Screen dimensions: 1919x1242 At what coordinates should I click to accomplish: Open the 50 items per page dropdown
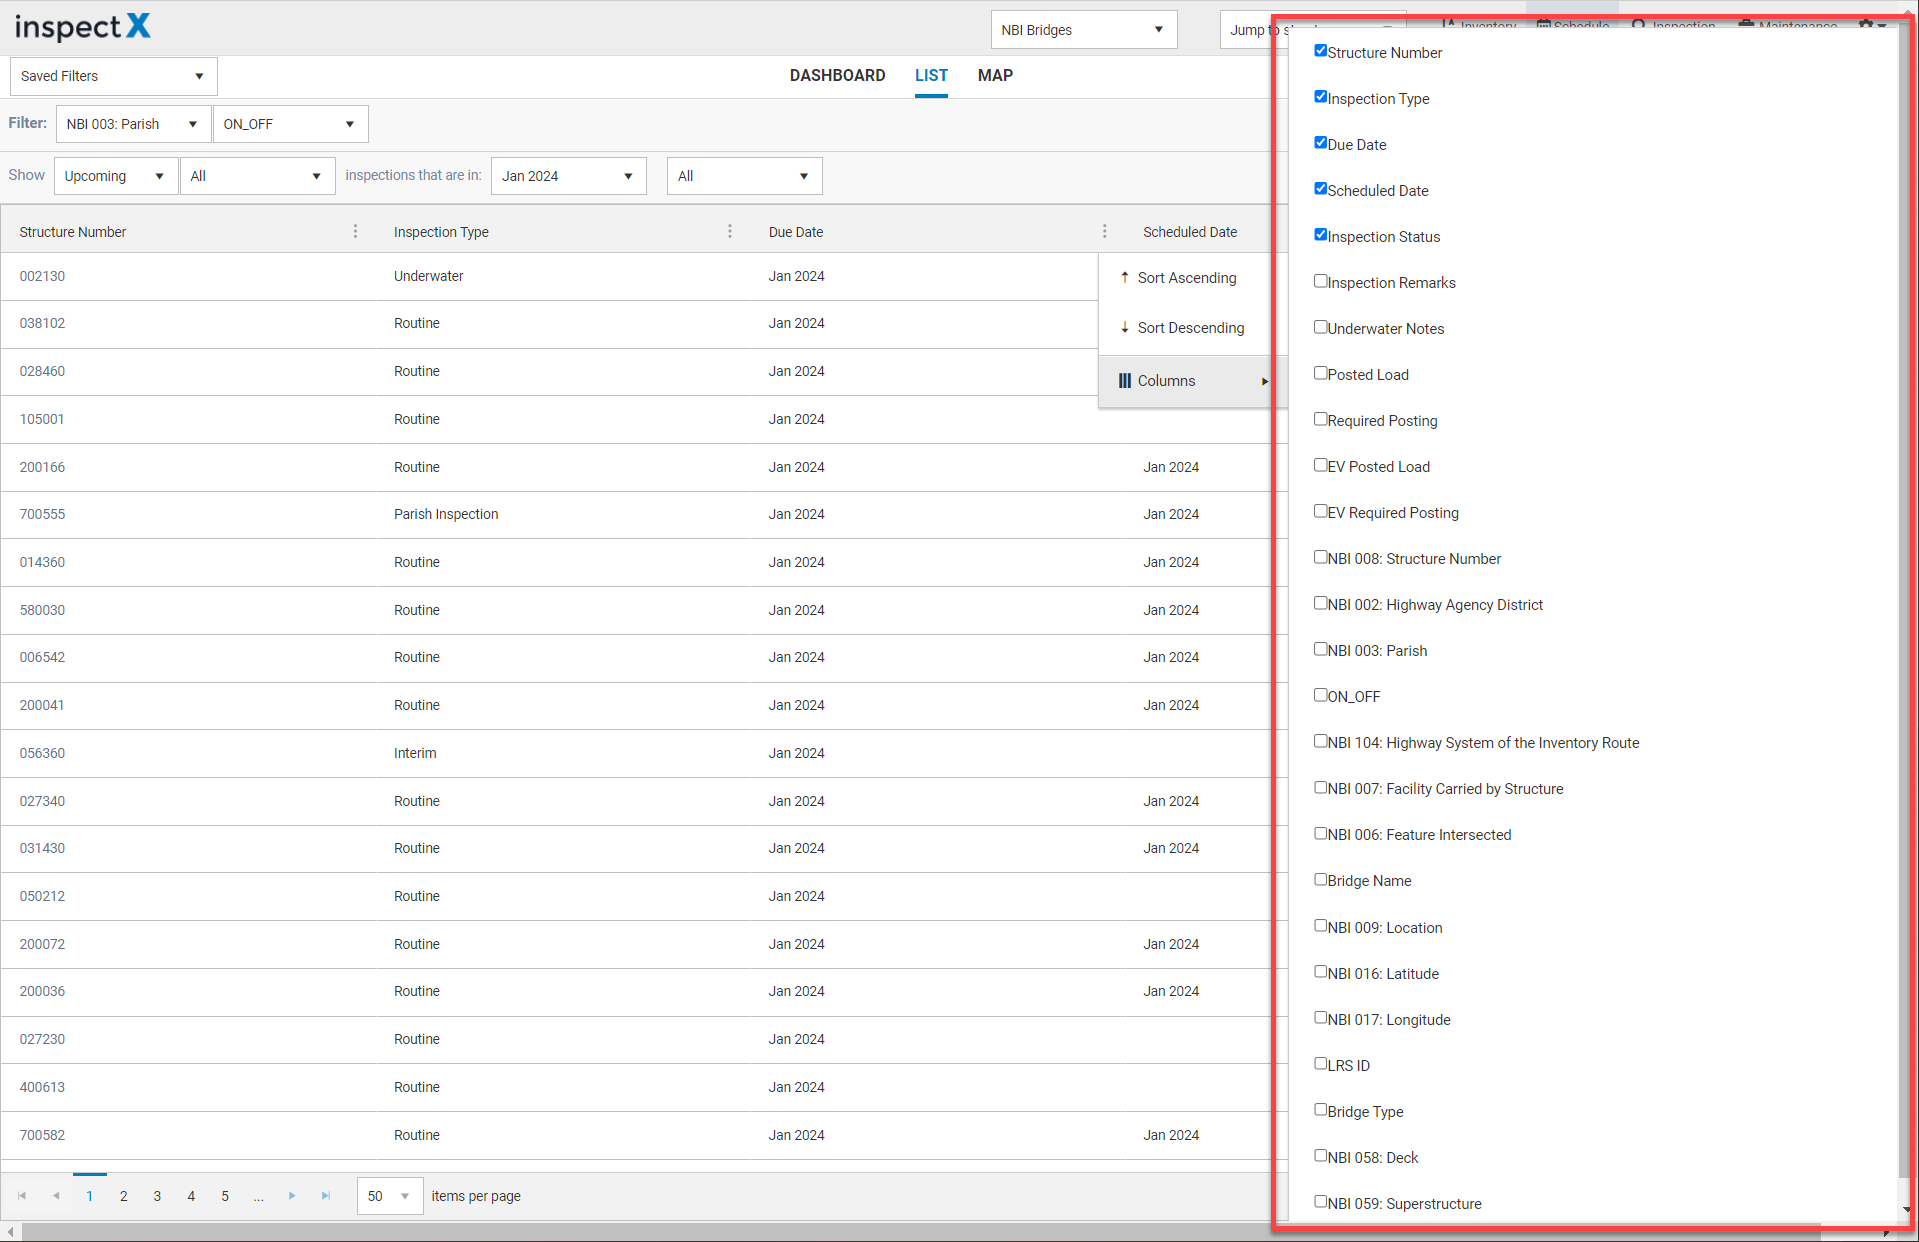pos(390,1196)
